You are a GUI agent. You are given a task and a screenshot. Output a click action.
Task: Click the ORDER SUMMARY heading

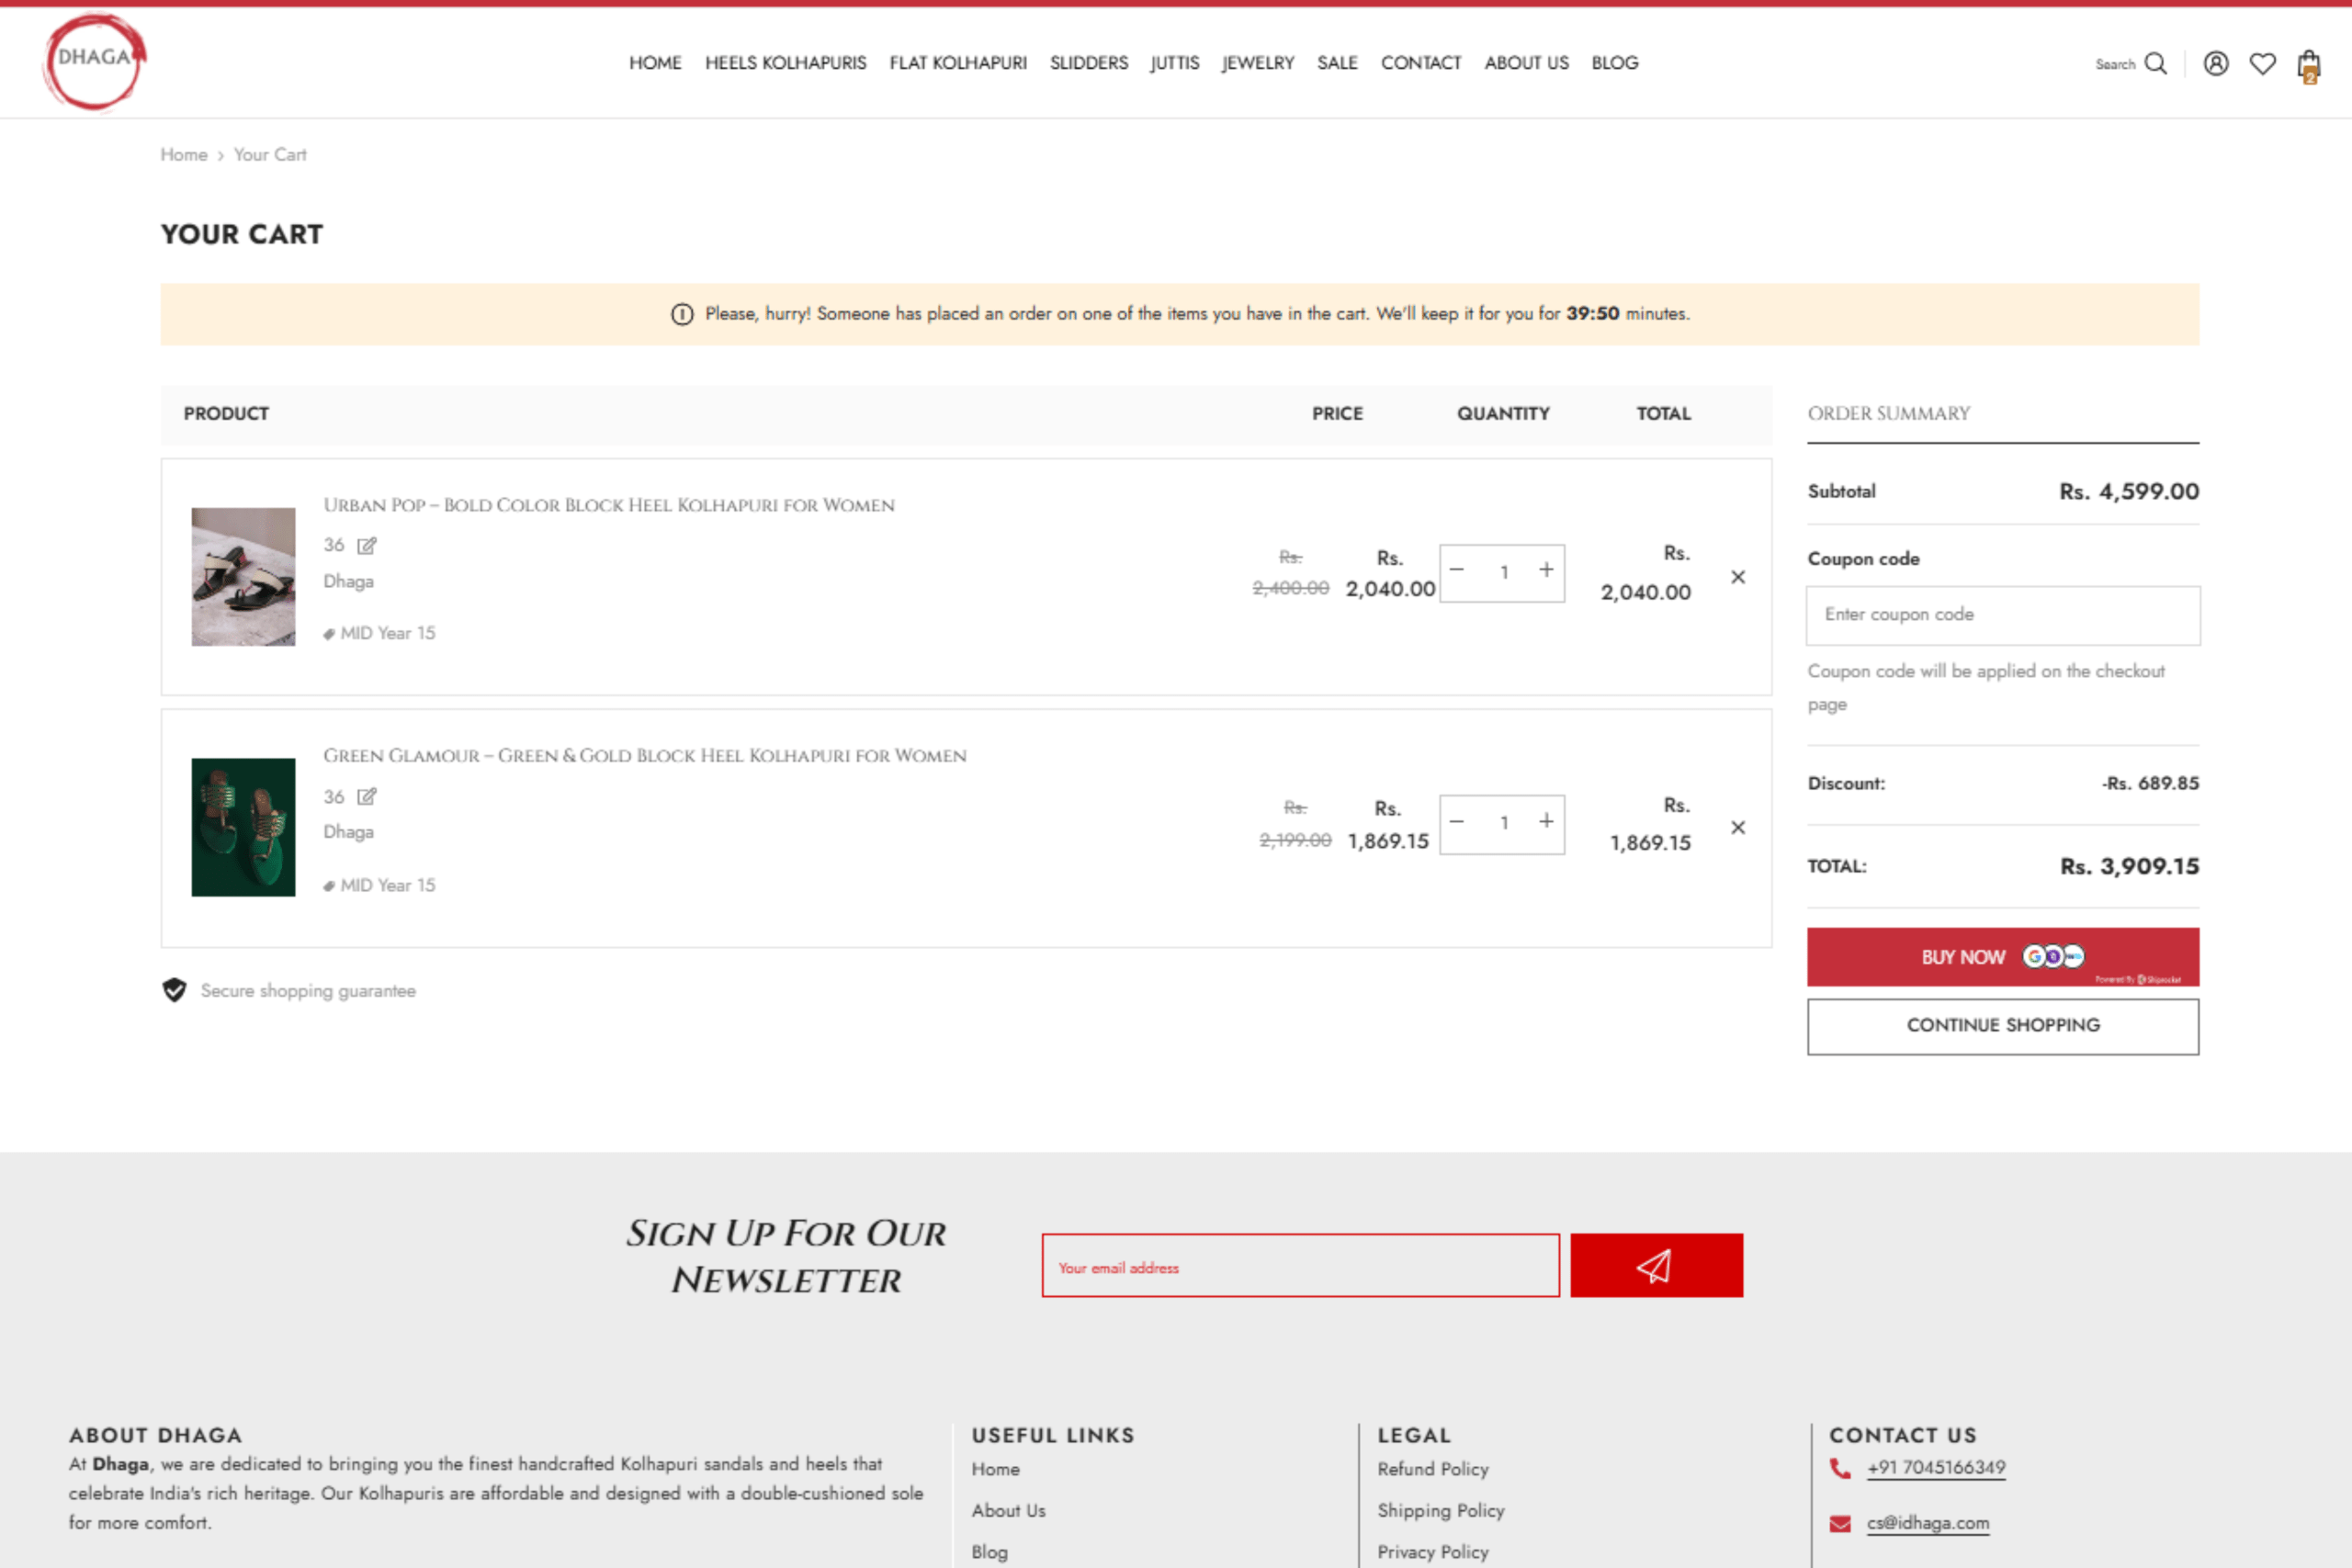coord(1888,414)
